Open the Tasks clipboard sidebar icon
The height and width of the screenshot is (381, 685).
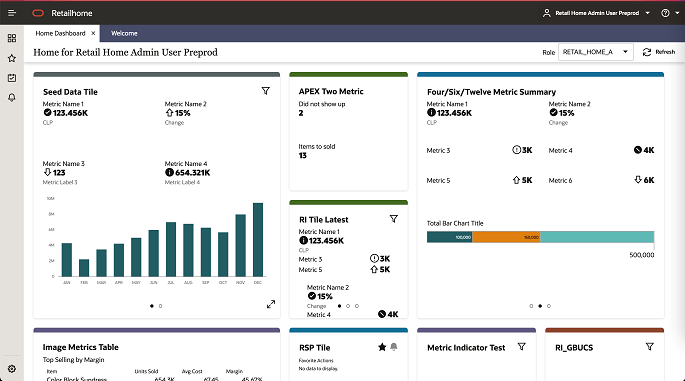pyautogui.click(x=12, y=78)
